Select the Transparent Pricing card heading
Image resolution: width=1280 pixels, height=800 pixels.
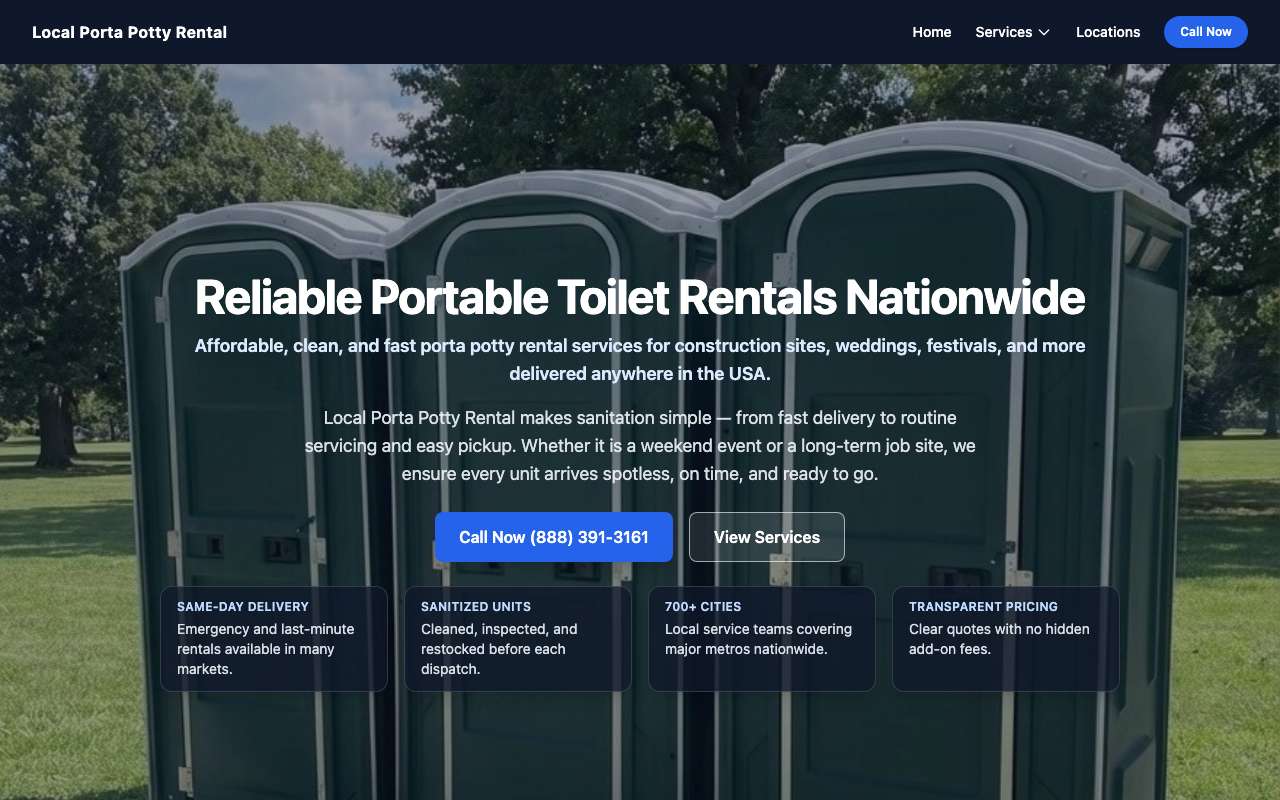(983, 606)
